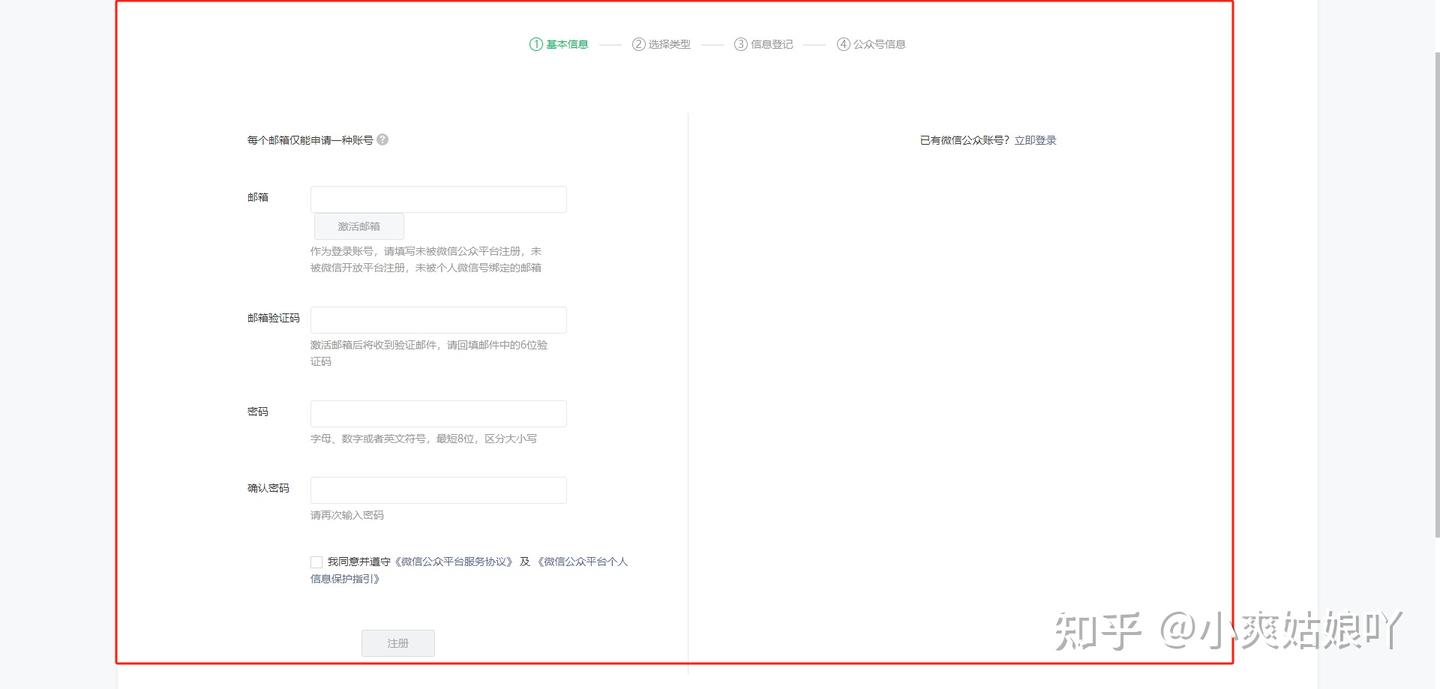
Task: Click the 立即登录 login link
Action: (x=1035, y=140)
